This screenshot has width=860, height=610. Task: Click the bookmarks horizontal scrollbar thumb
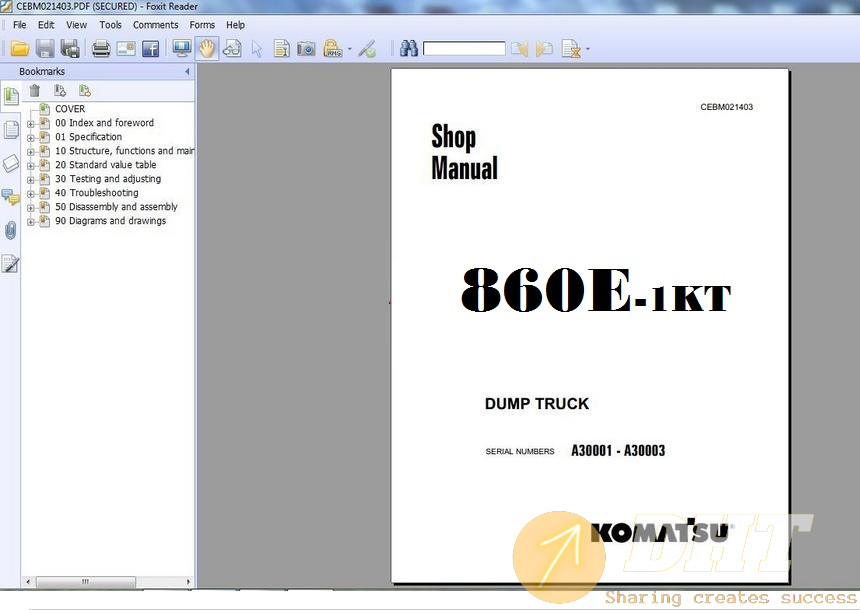coord(86,581)
